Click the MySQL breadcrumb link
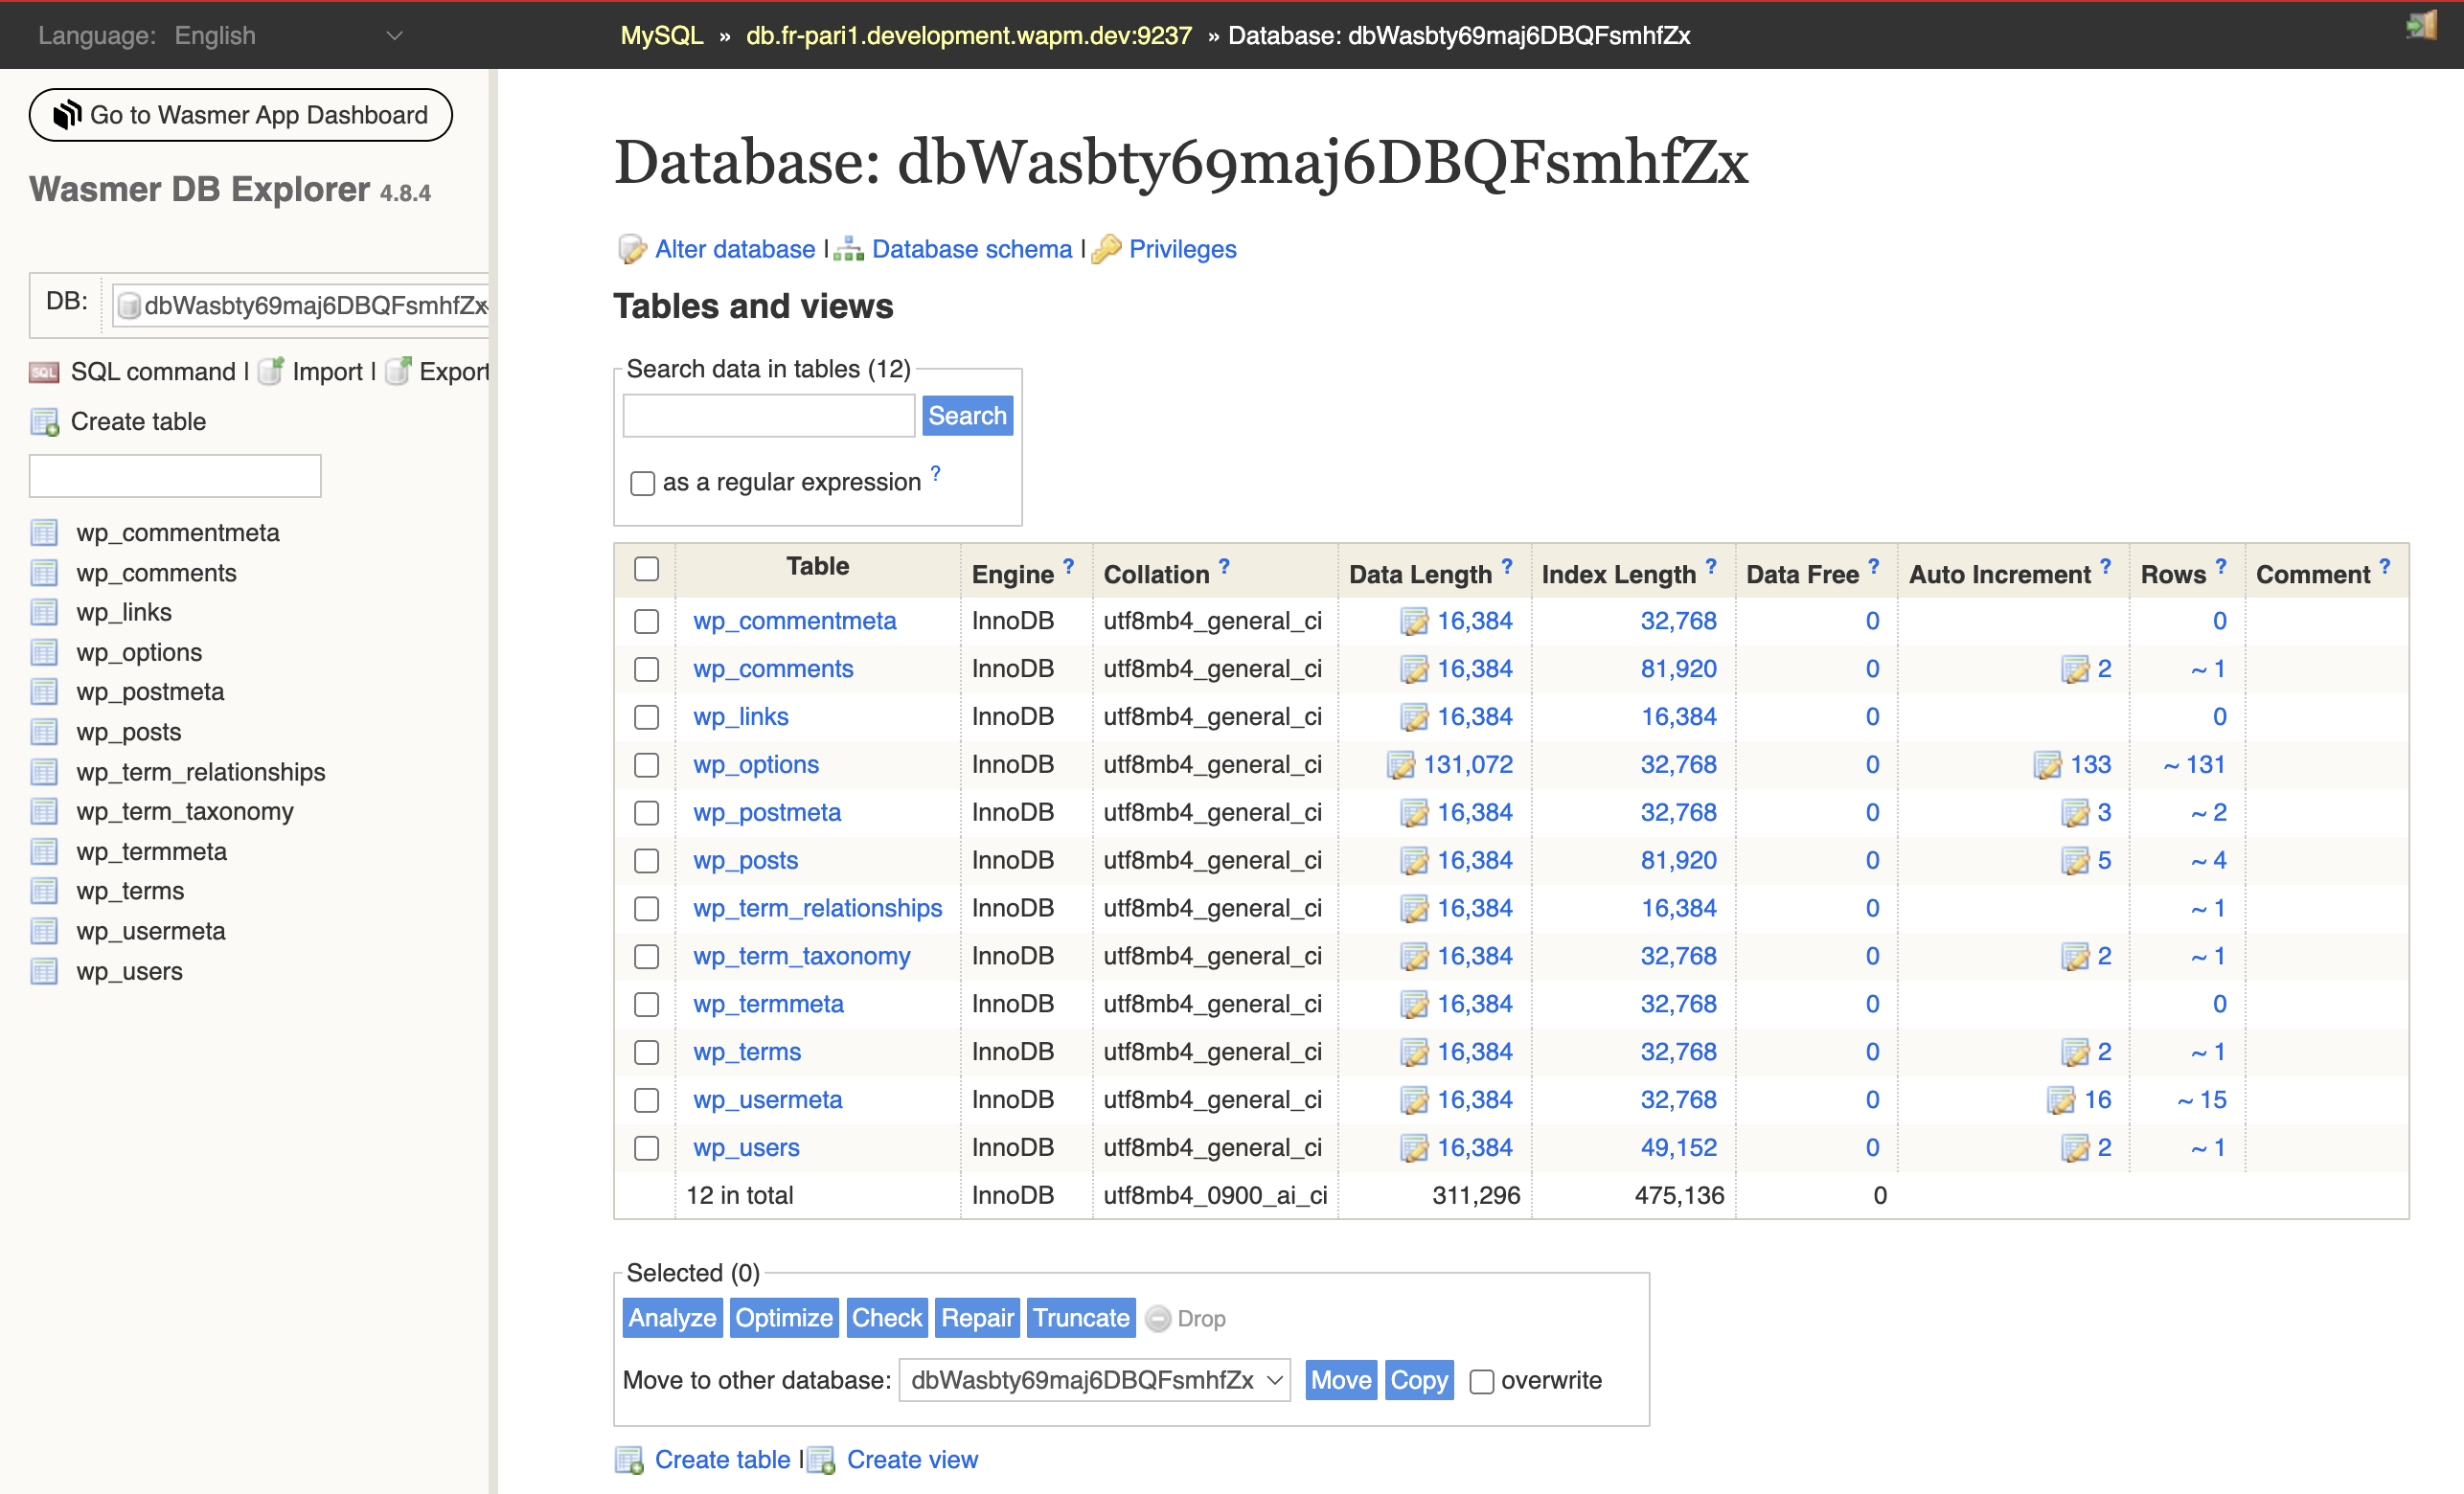The width and height of the screenshot is (2464, 1494). point(661,35)
